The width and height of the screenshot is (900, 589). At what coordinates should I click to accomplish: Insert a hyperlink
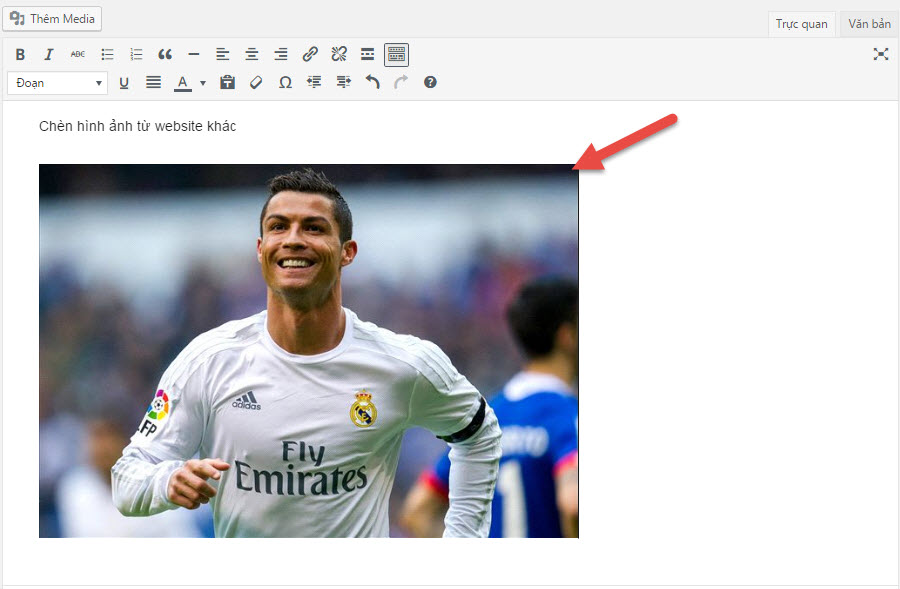(310, 54)
